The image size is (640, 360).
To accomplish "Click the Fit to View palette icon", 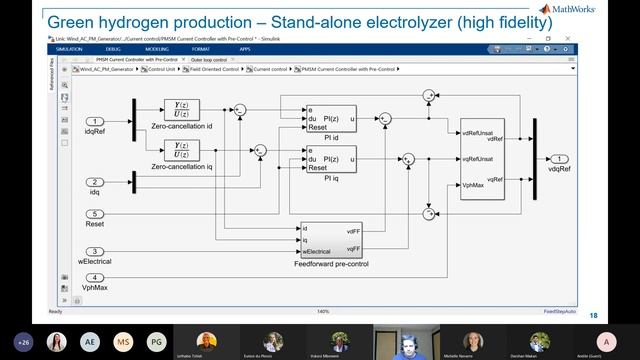I will (x=64, y=97).
